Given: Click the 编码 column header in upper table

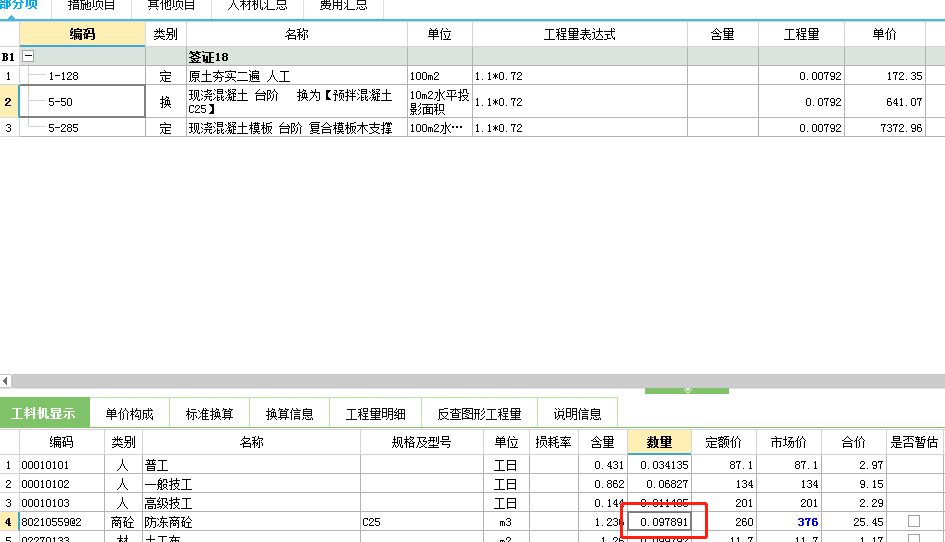Looking at the screenshot, I should click(83, 34).
